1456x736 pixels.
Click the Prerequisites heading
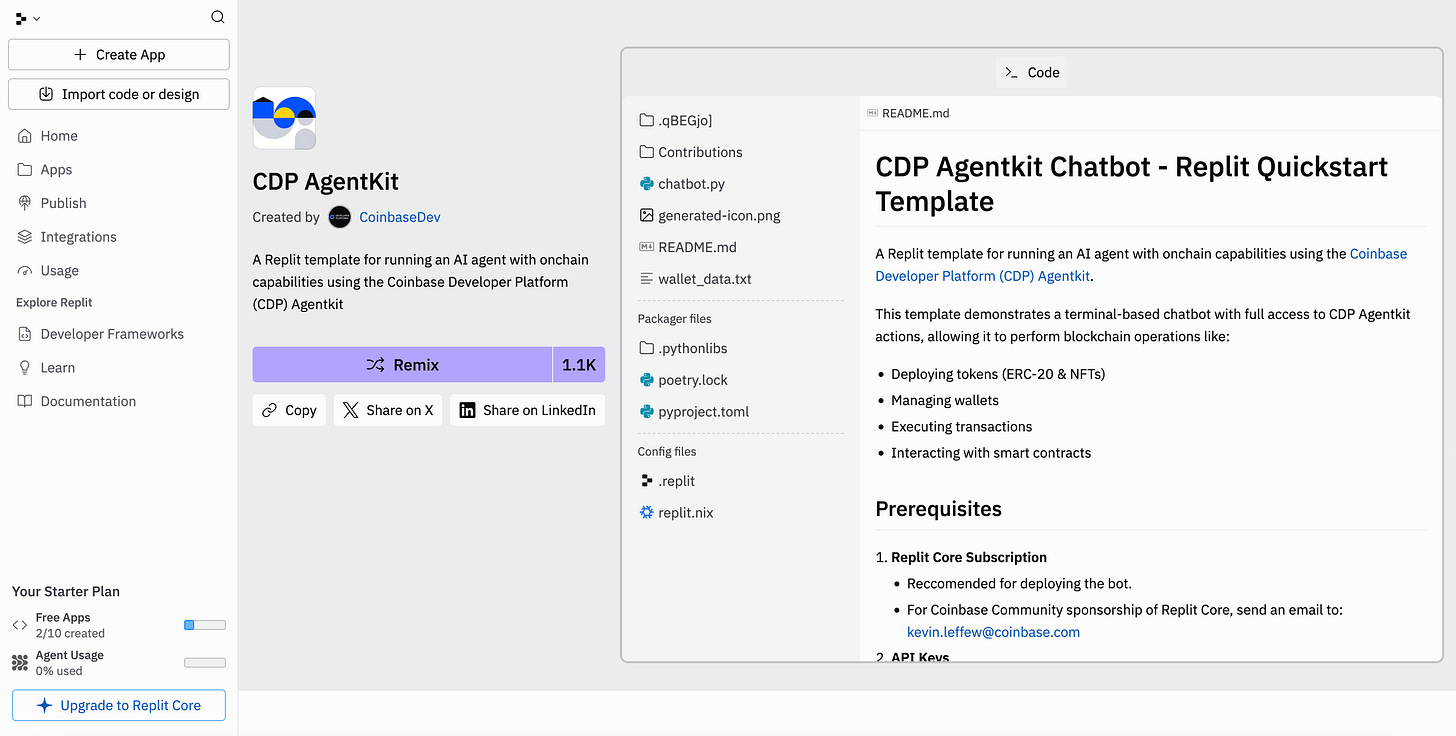(x=938, y=509)
